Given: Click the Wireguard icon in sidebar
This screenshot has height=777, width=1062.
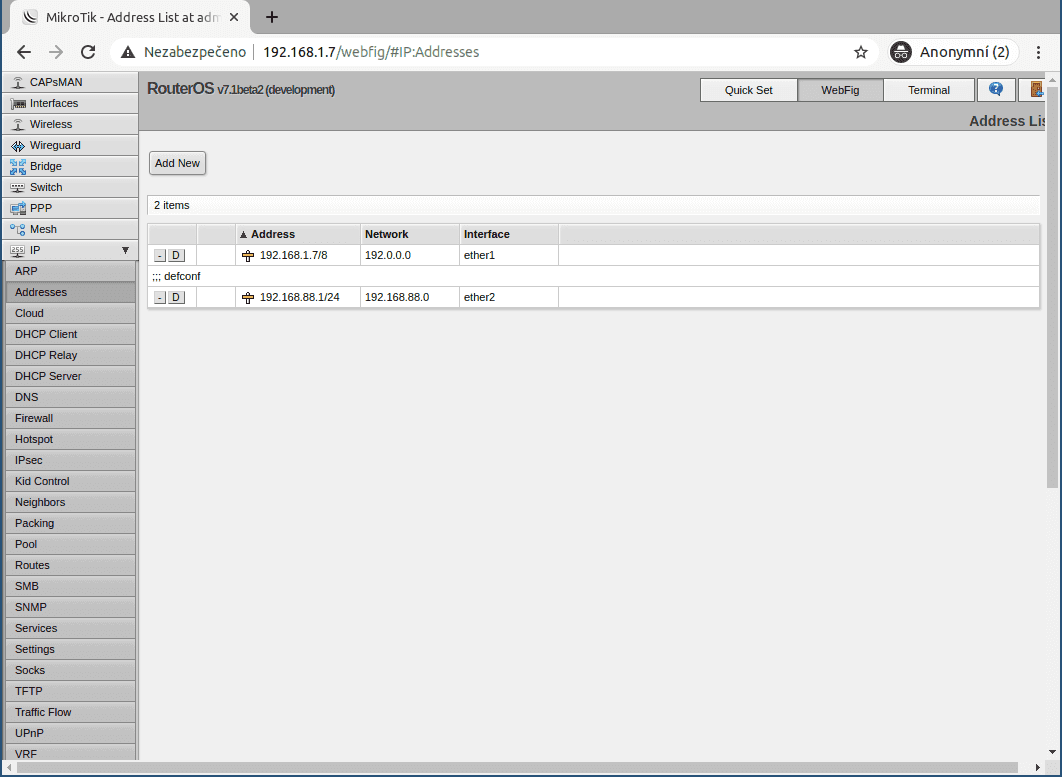Looking at the screenshot, I should [x=18, y=146].
